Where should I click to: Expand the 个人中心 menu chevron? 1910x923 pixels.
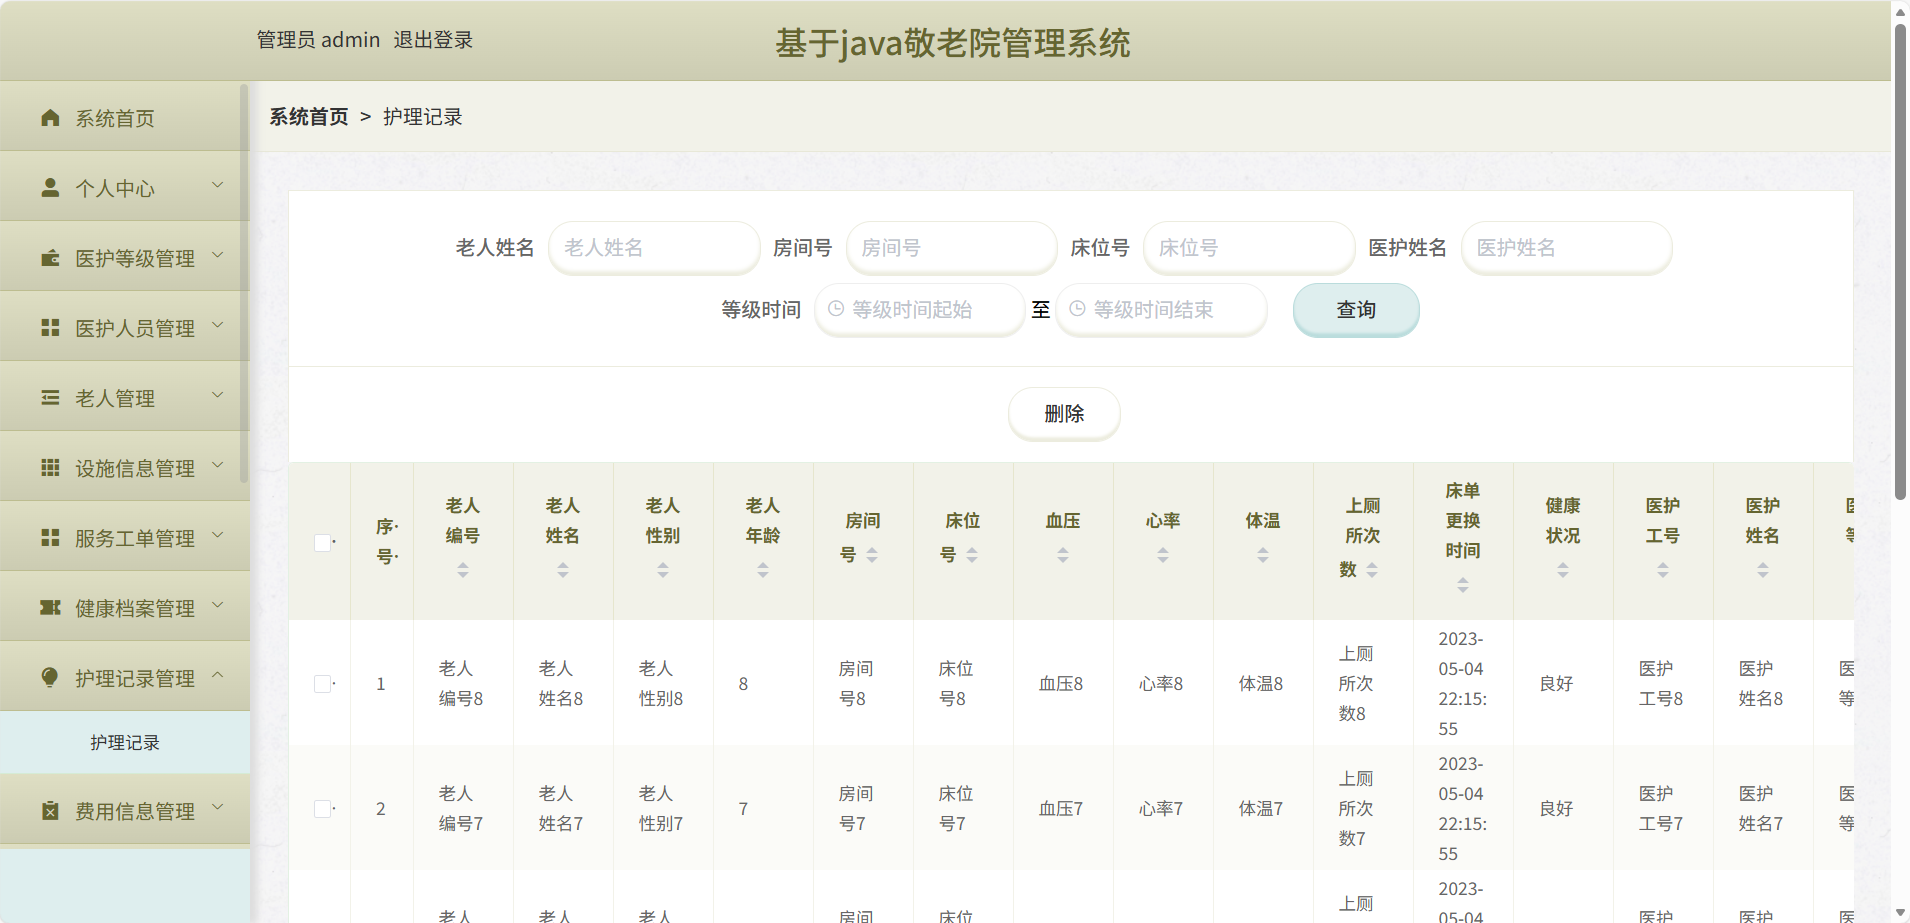click(x=218, y=186)
